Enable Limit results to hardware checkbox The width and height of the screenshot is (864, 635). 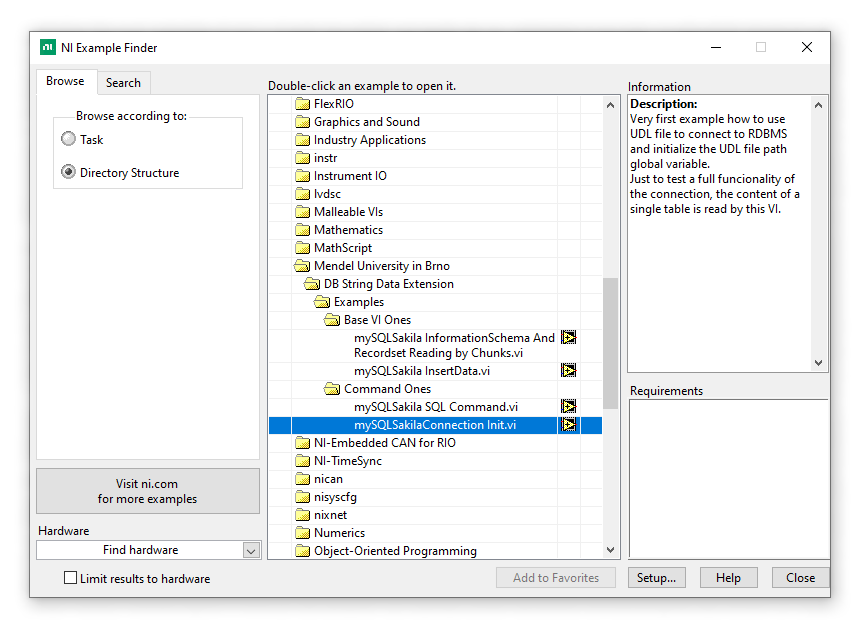point(71,578)
